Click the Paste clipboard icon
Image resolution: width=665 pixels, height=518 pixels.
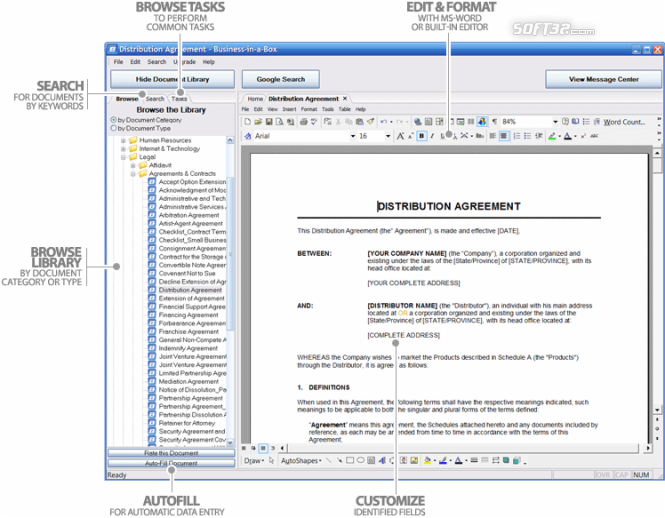click(x=360, y=122)
